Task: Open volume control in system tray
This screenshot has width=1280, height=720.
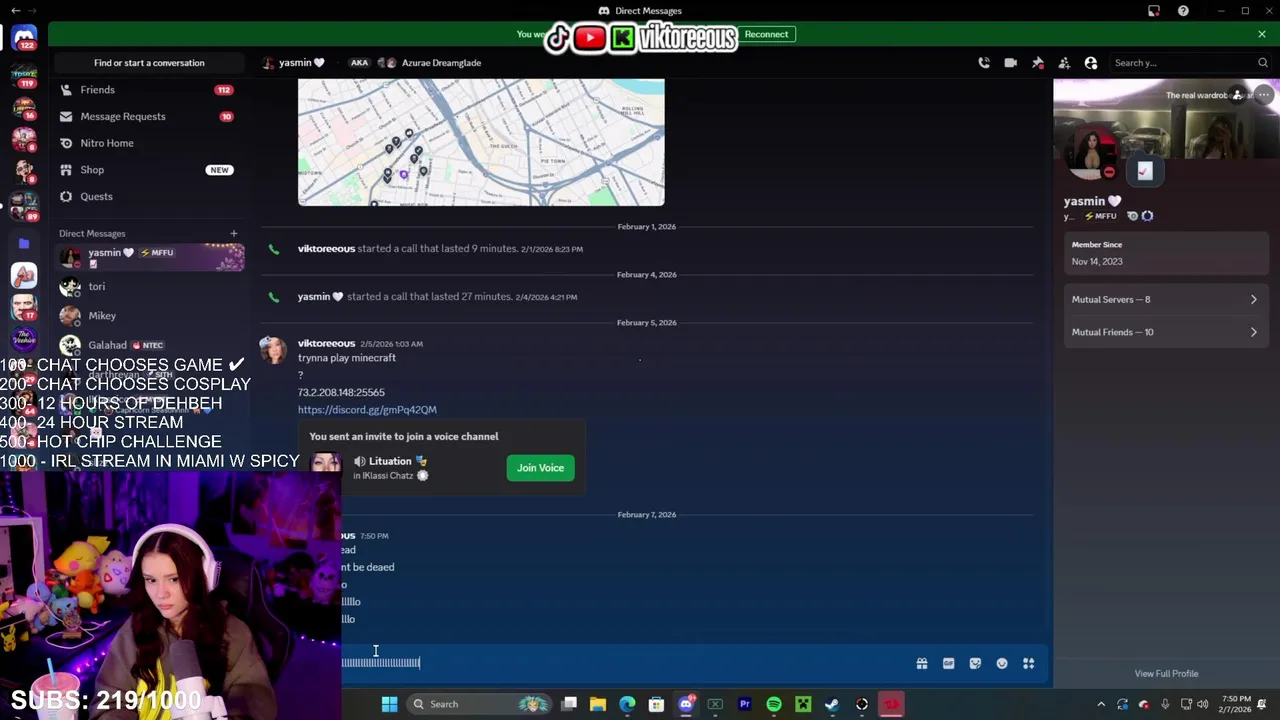Action: (1203, 704)
